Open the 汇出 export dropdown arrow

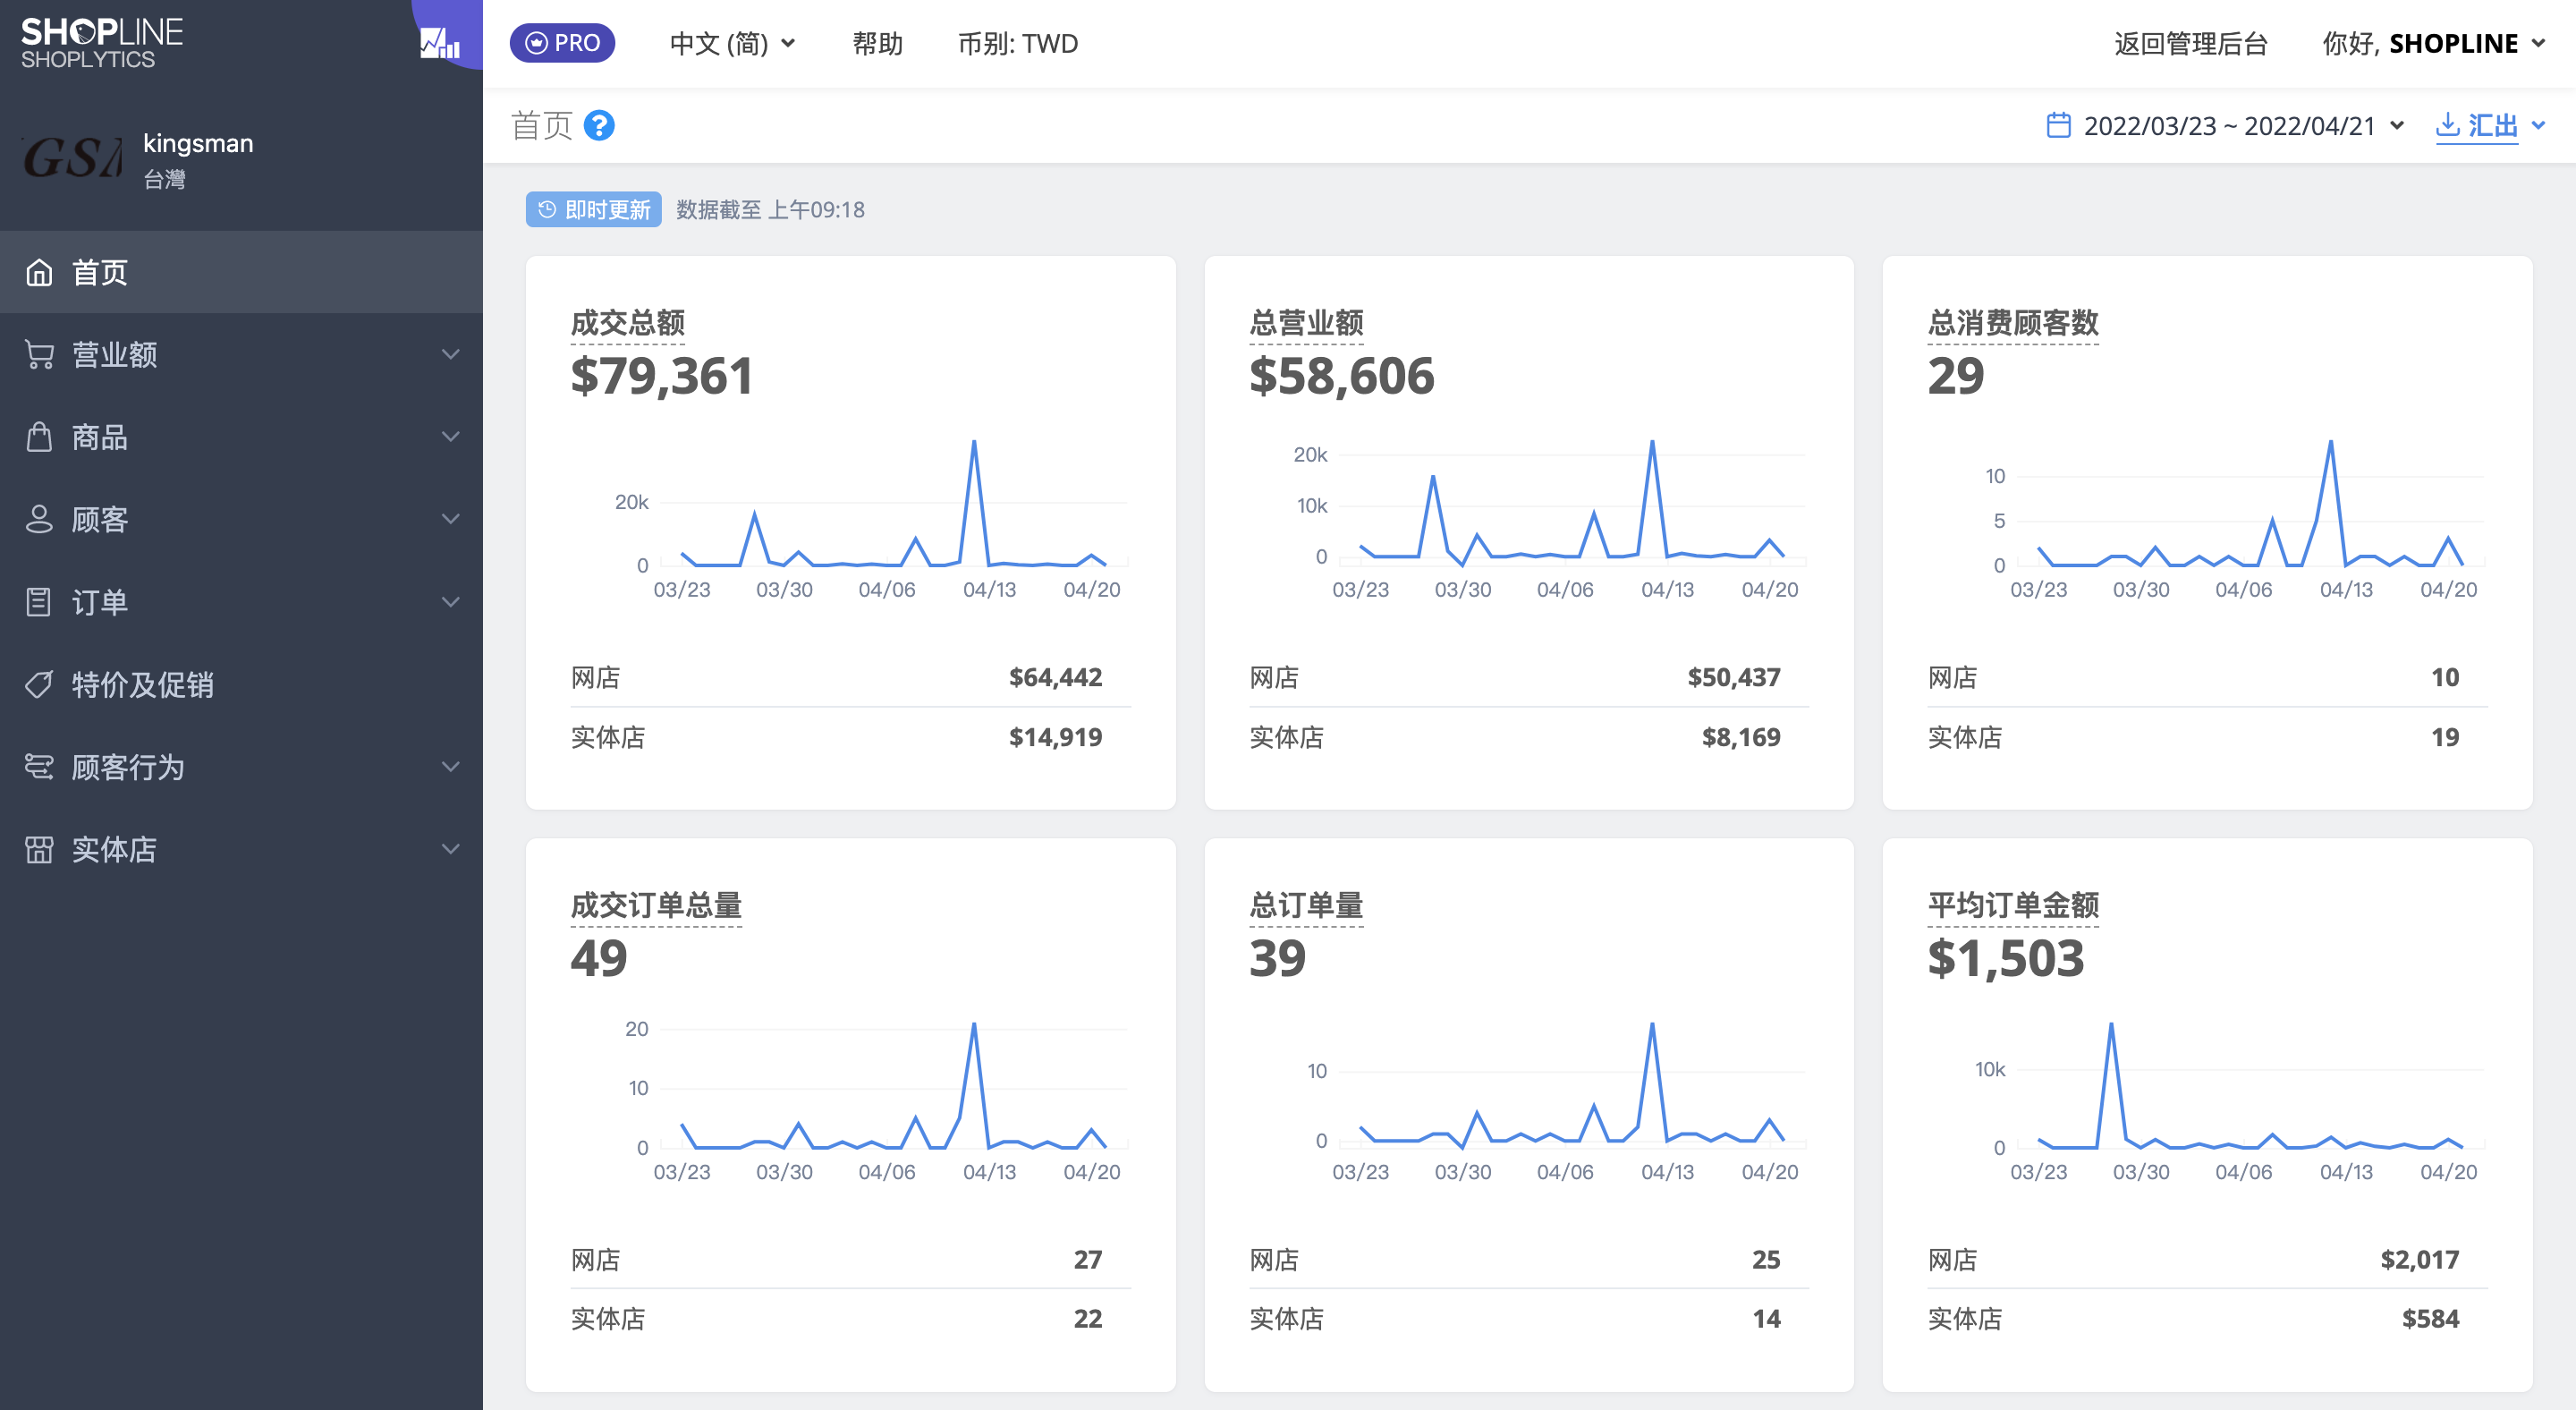click(x=2539, y=125)
